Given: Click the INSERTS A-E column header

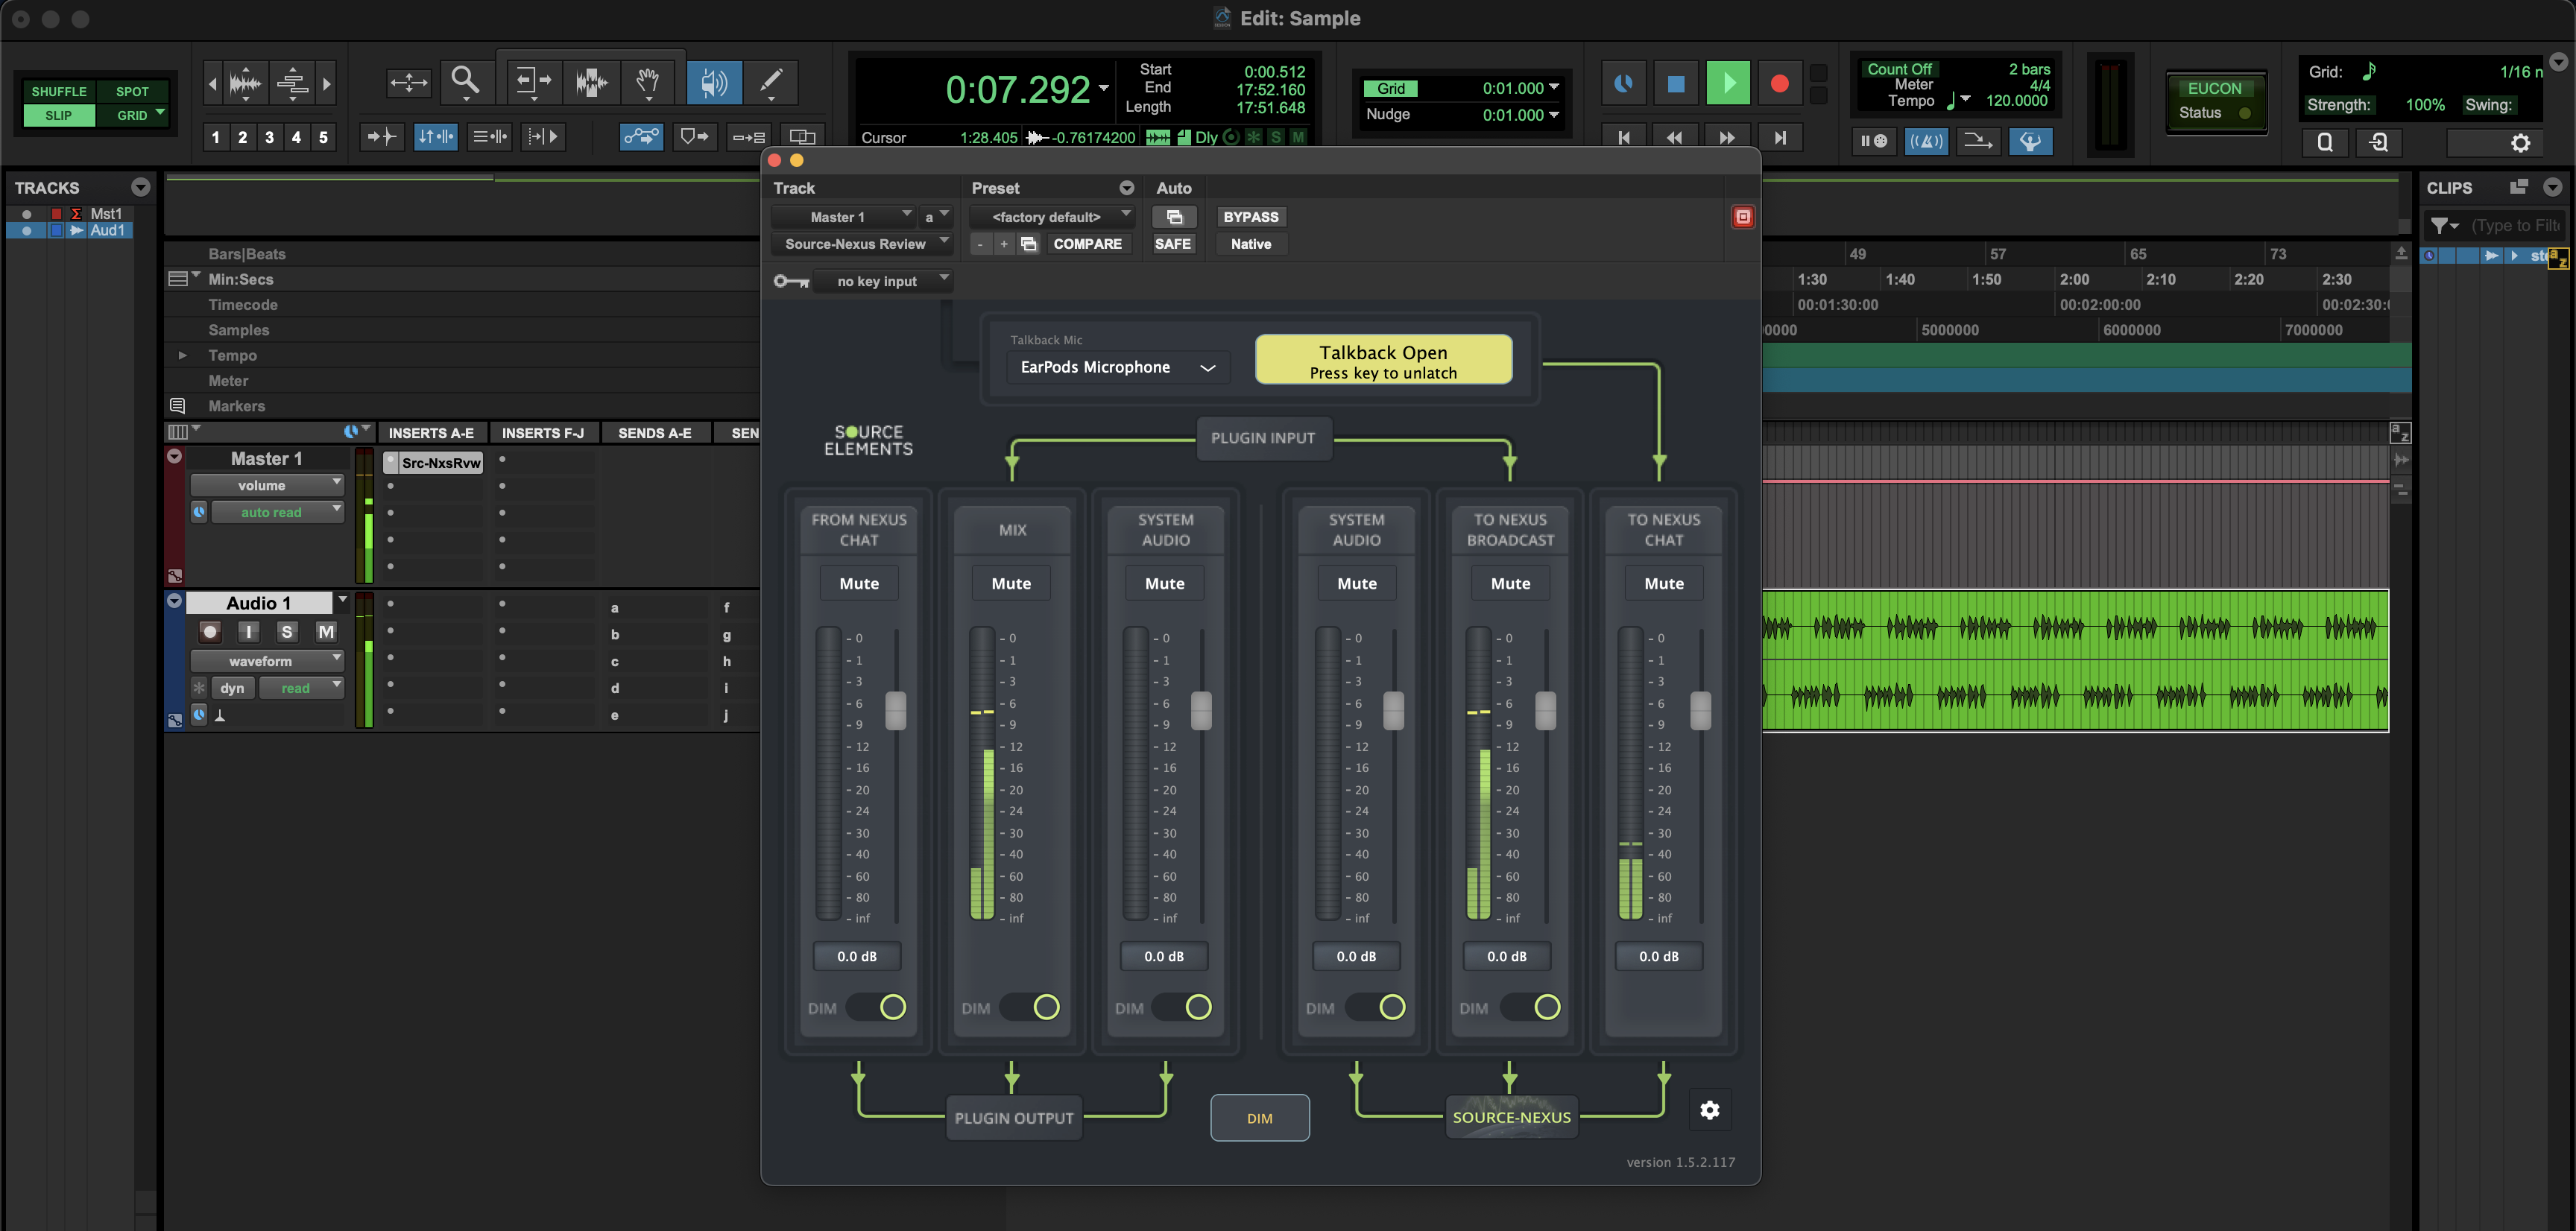Looking at the screenshot, I should (431, 433).
